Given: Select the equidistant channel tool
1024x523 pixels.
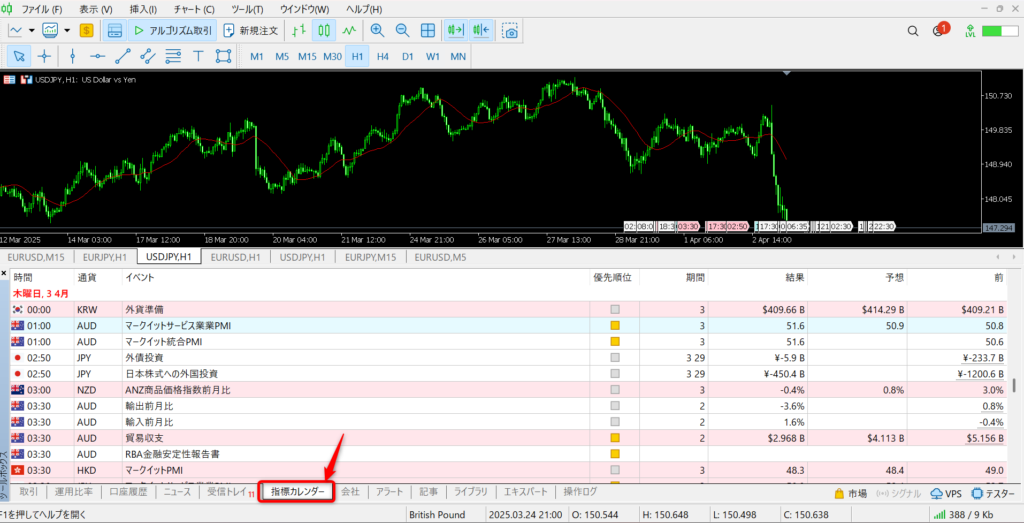Looking at the screenshot, I should pyautogui.click(x=148, y=56).
